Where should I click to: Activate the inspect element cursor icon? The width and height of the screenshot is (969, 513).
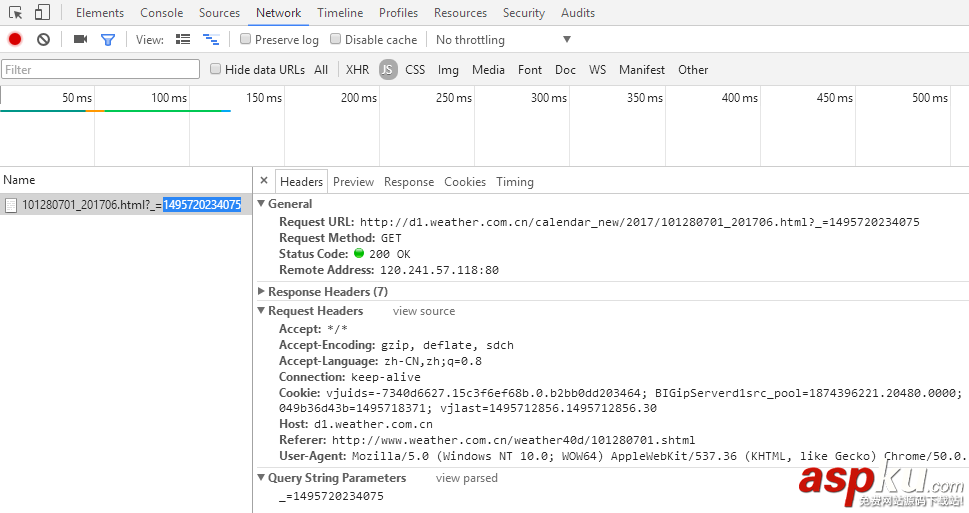pos(15,12)
